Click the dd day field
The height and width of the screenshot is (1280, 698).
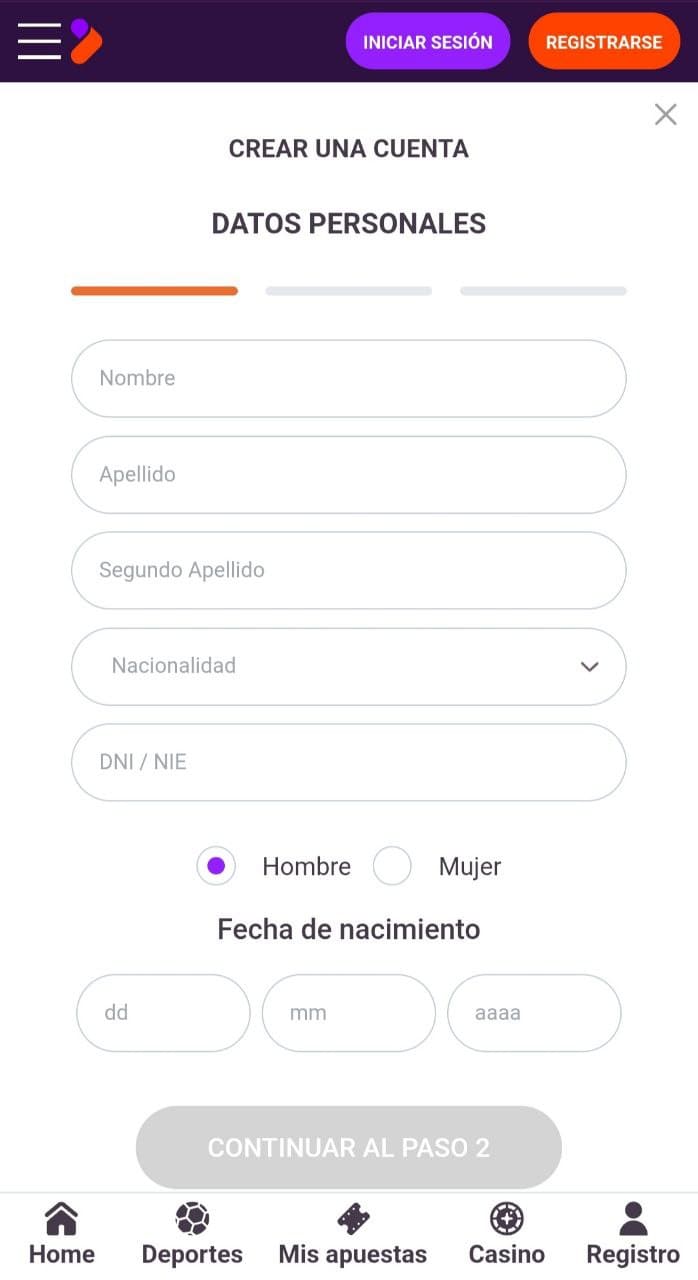click(x=162, y=1012)
